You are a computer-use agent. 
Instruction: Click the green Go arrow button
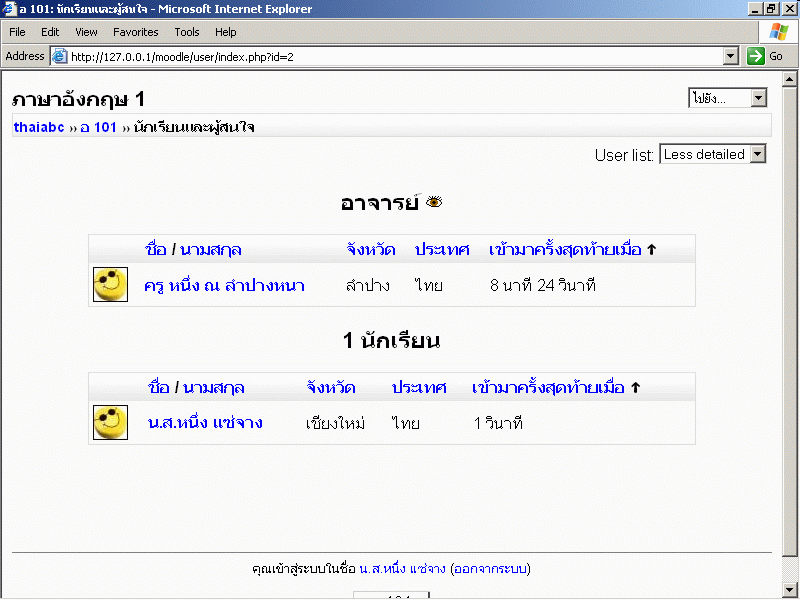pyautogui.click(x=757, y=56)
